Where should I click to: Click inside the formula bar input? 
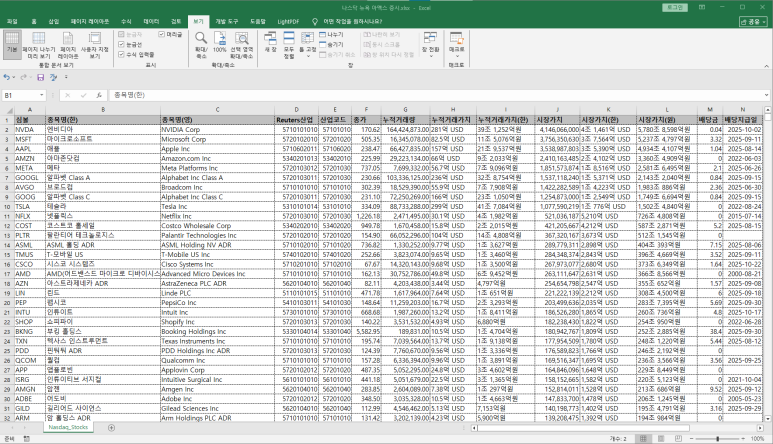pyautogui.click(x=436, y=95)
